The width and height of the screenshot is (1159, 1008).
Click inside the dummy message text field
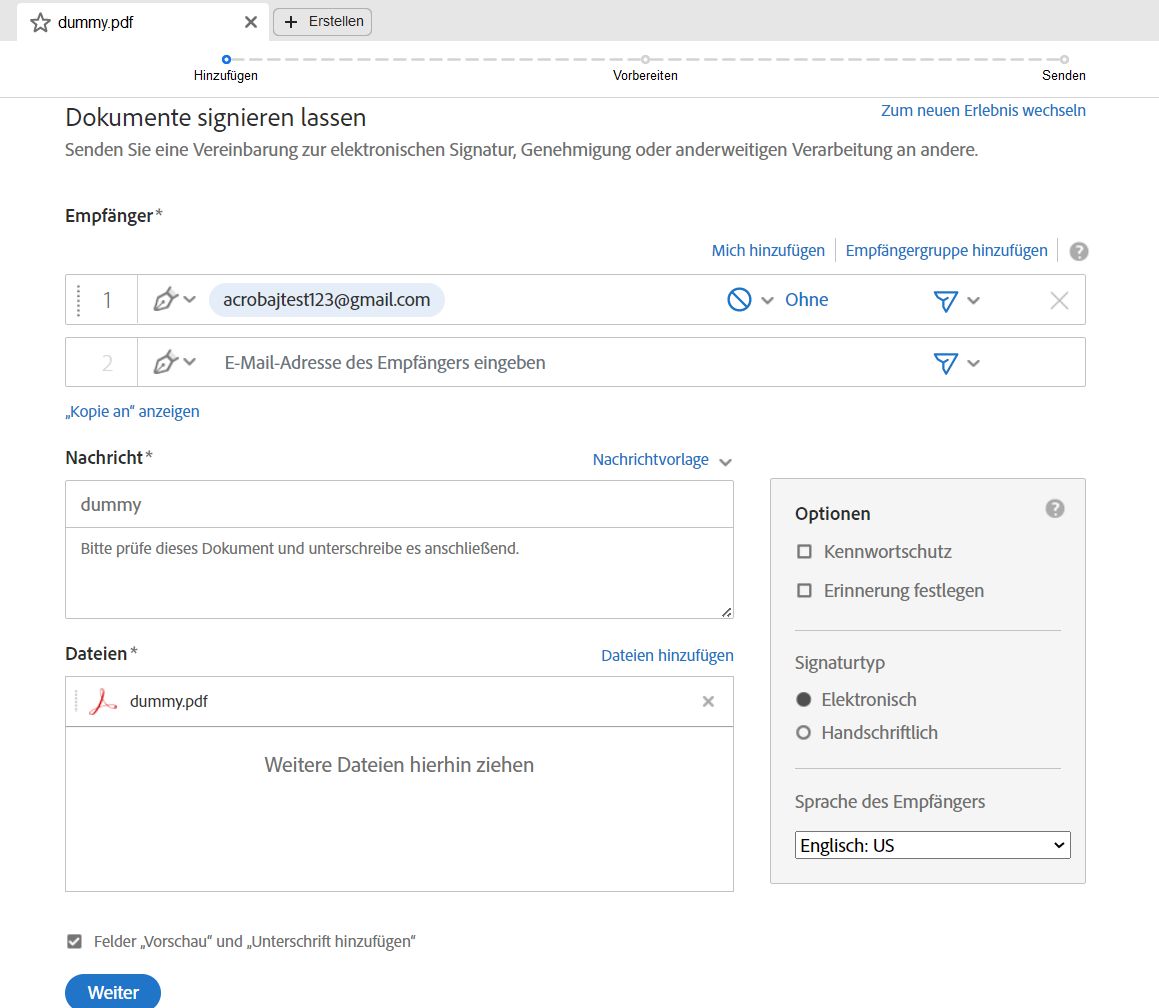click(399, 504)
